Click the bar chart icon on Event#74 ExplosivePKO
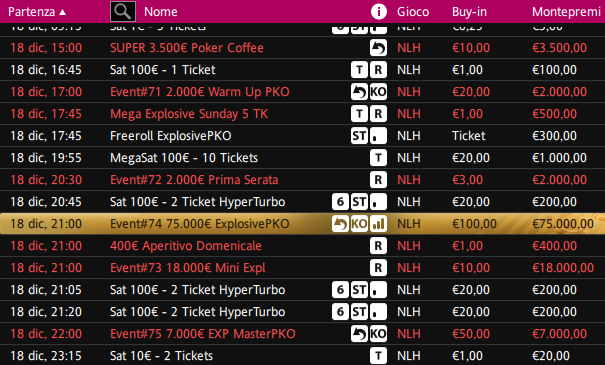This screenshot has width=605, height=365. 378,224
